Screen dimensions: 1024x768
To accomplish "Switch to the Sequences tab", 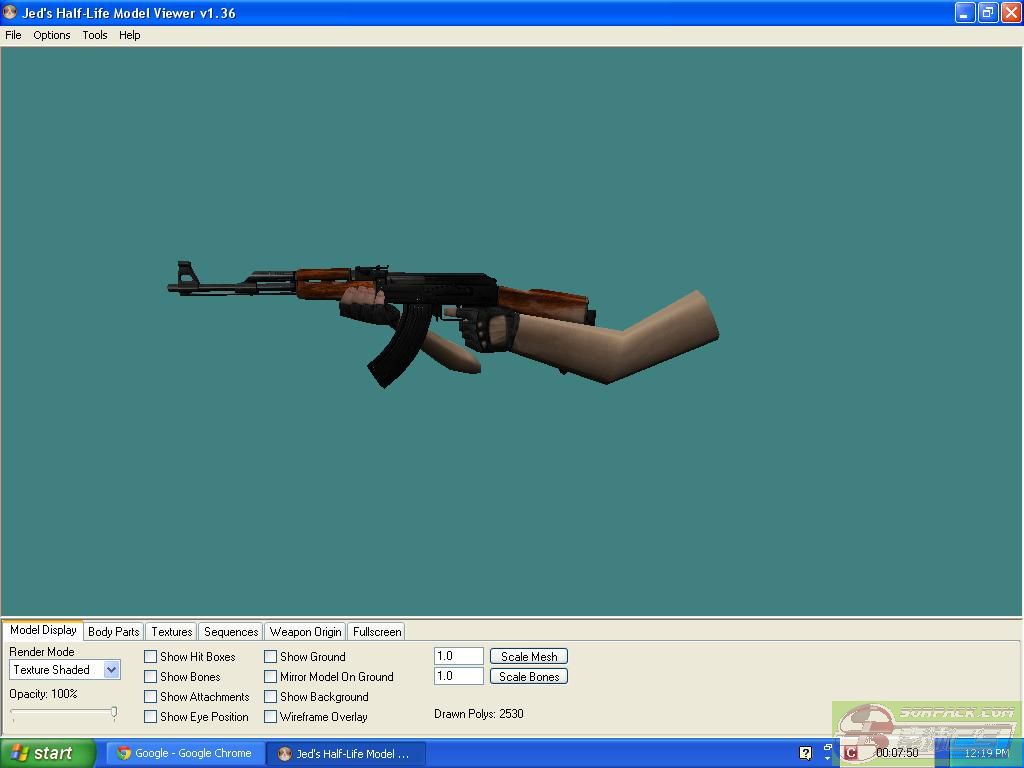I will click(231, 632).
